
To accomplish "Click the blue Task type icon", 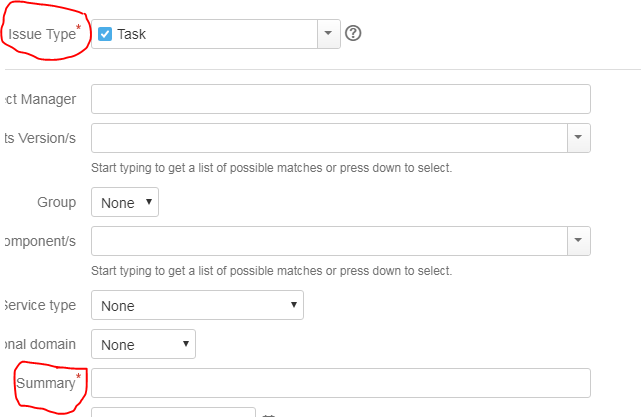I will (x=105, y=34).
